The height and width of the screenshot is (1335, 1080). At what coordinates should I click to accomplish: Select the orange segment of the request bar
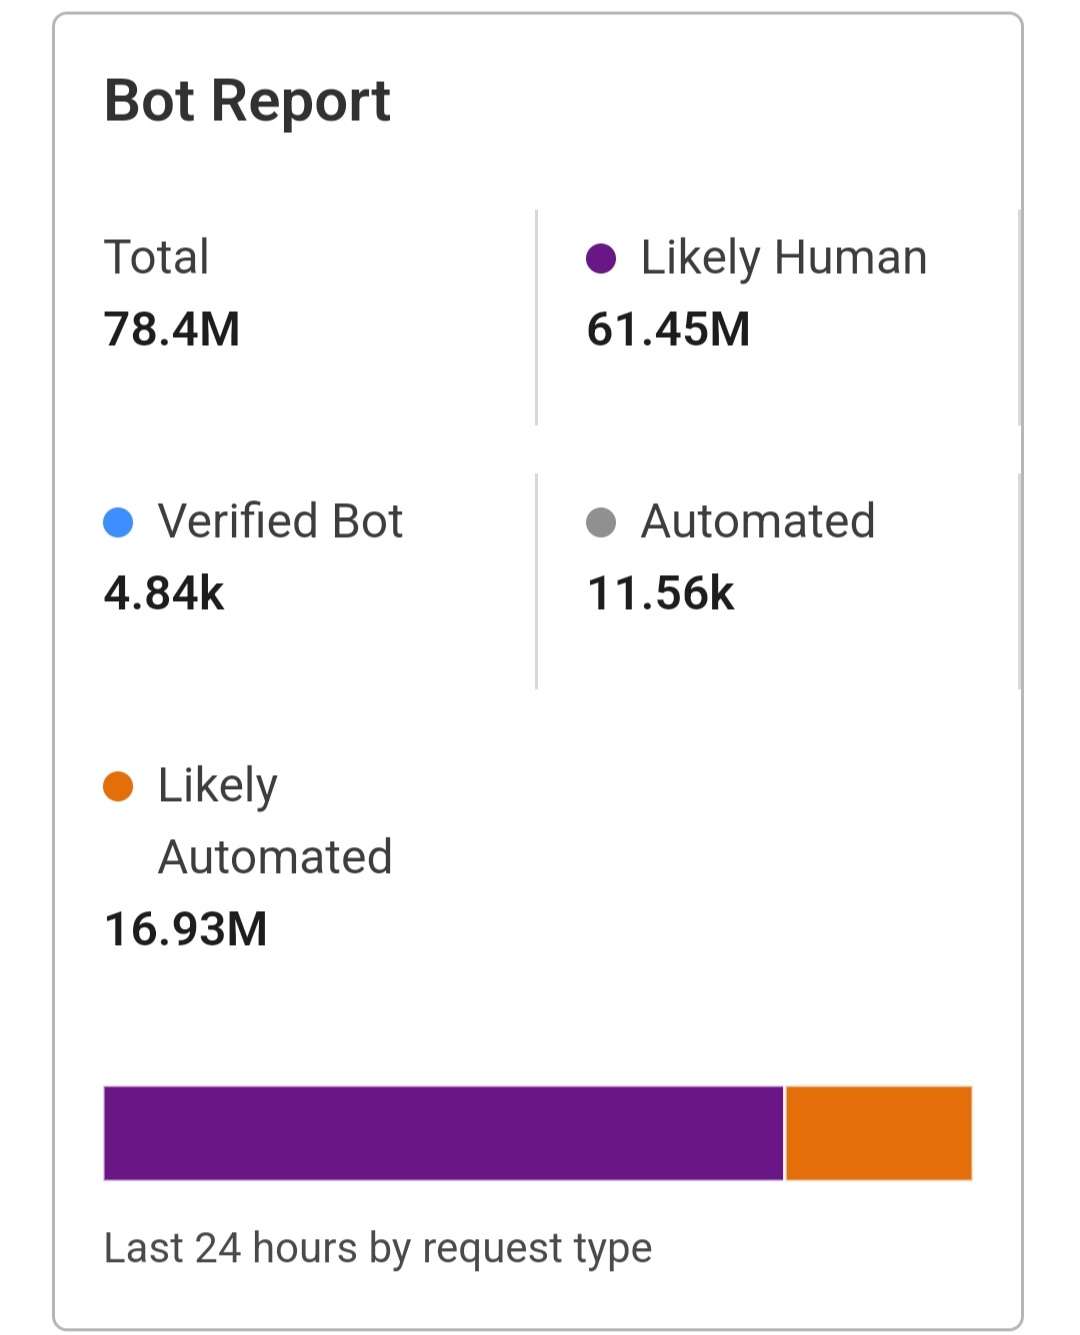879,1133
